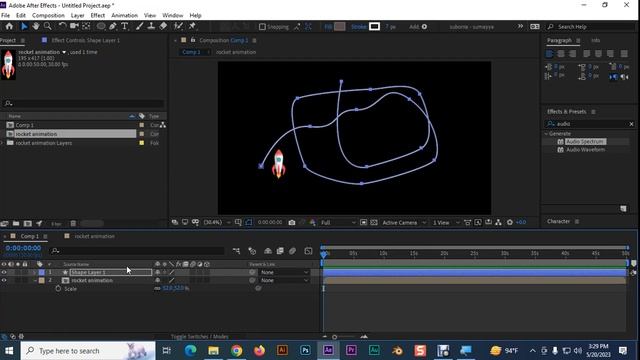Toggle the Snapping checkbox
This screenshot has width=640, height=360.
pos(262,27)
